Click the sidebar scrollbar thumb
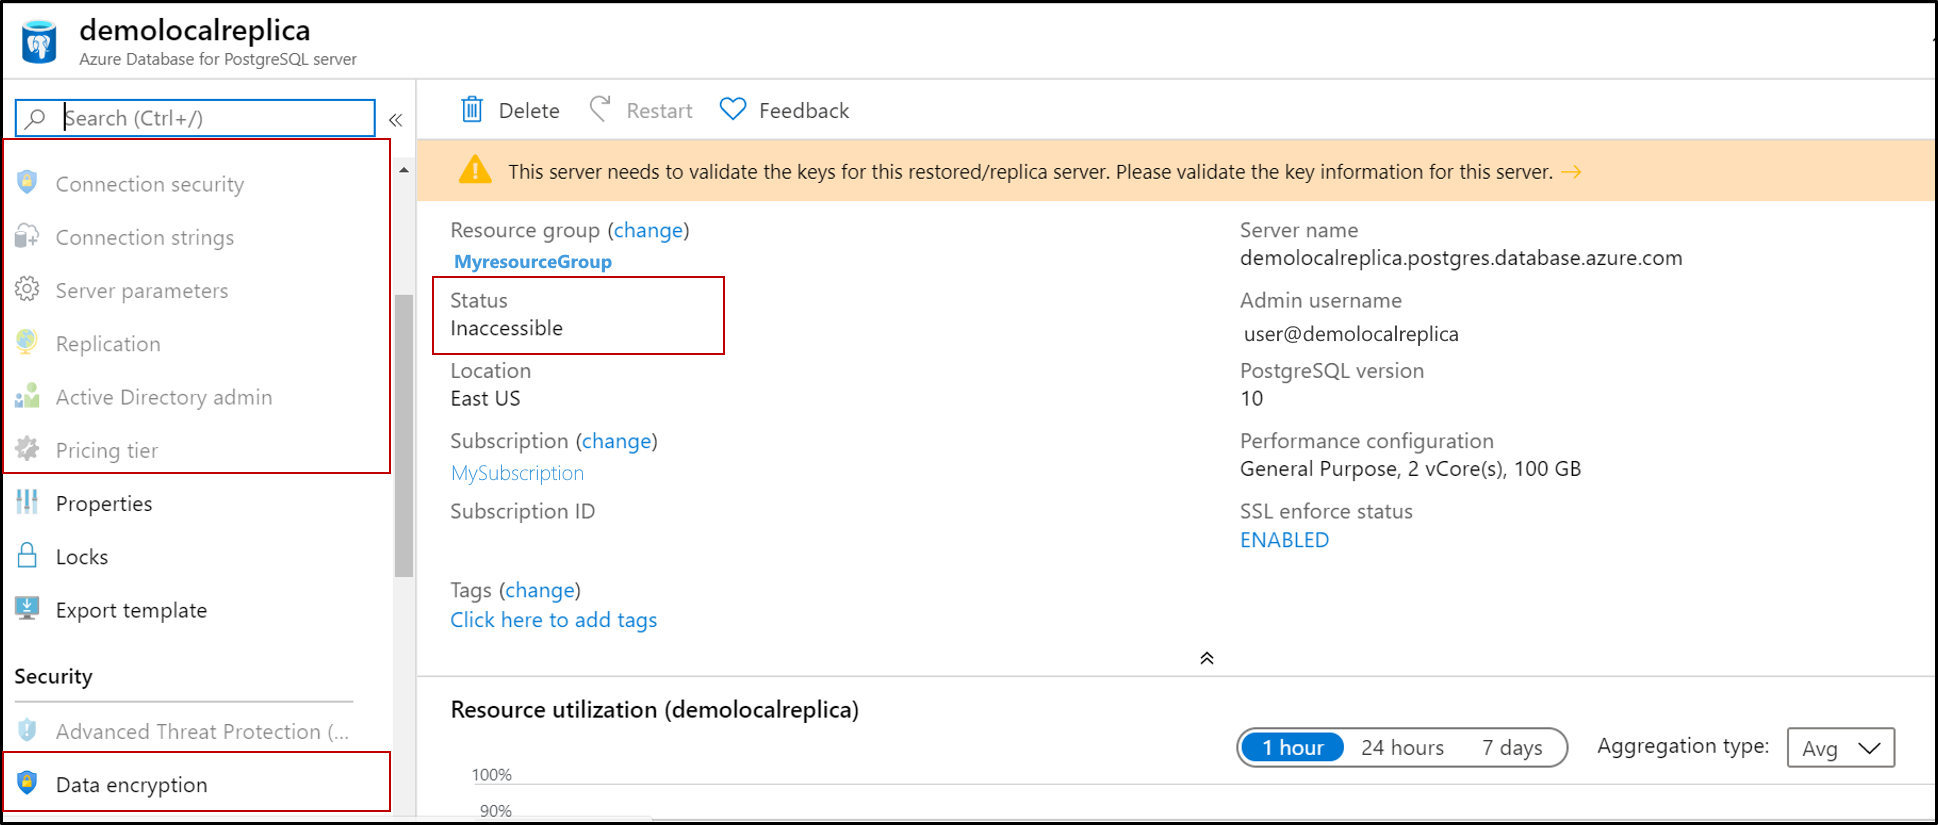Screen dimensions: 1938x825 [x=404, y=436]
